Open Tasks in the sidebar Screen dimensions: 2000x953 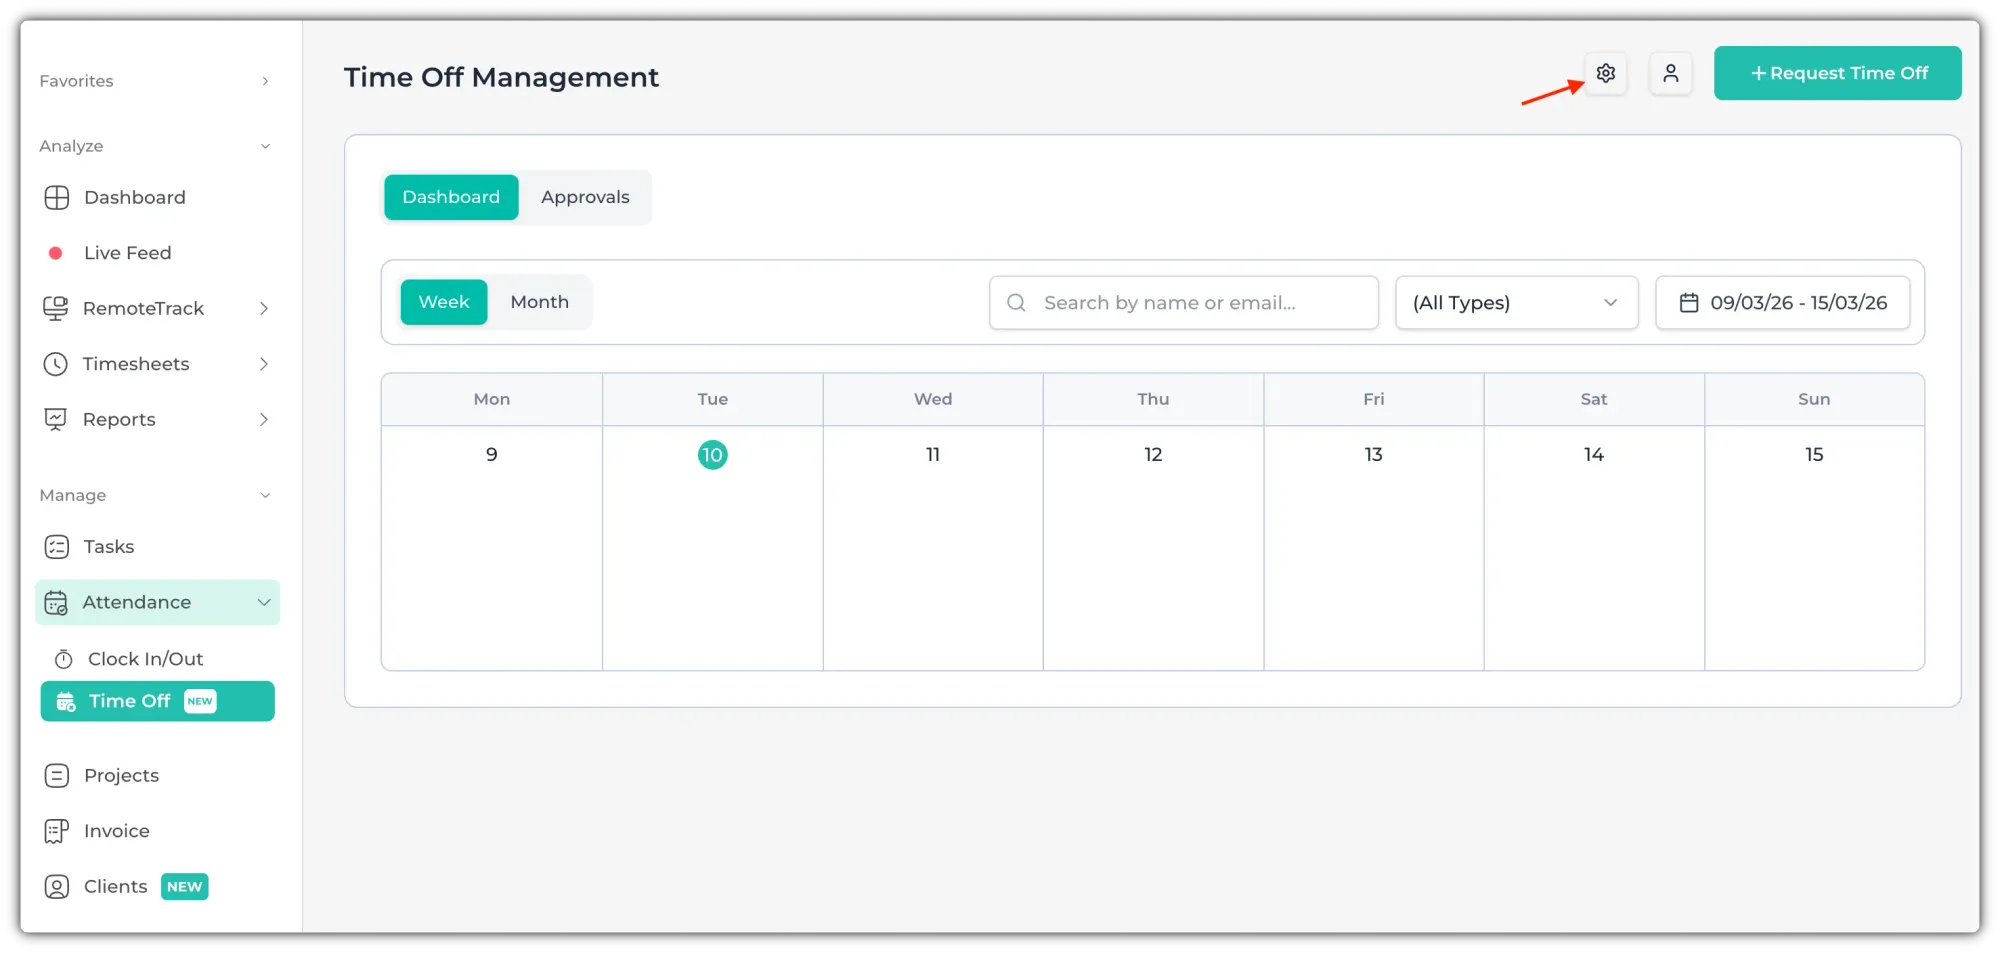(108, 547)
